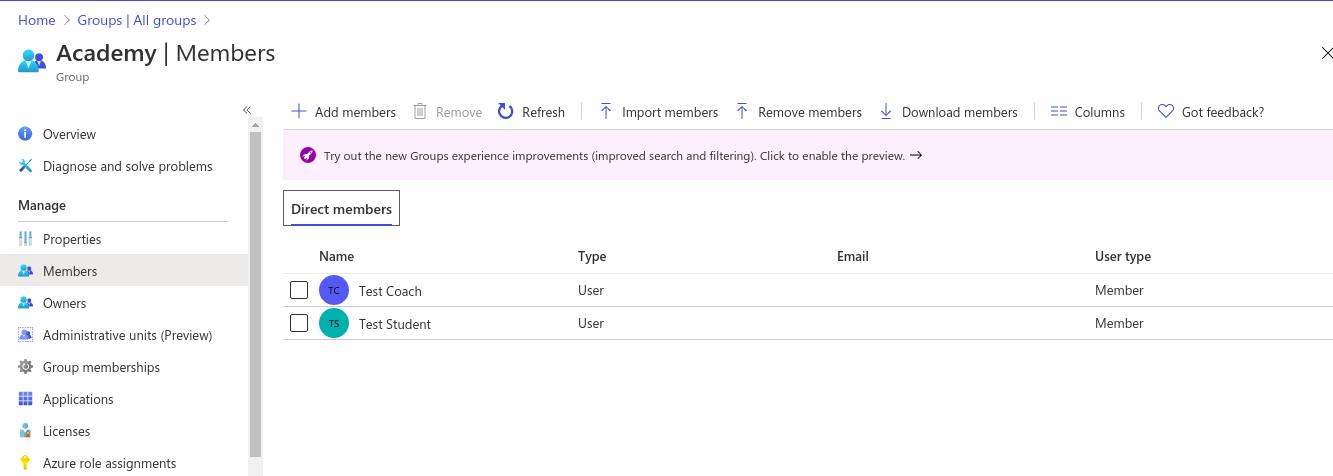The height and width of the screenshot is (476, 1333).
Task: Click the Import members upload icon
Action: click(606, 112)
